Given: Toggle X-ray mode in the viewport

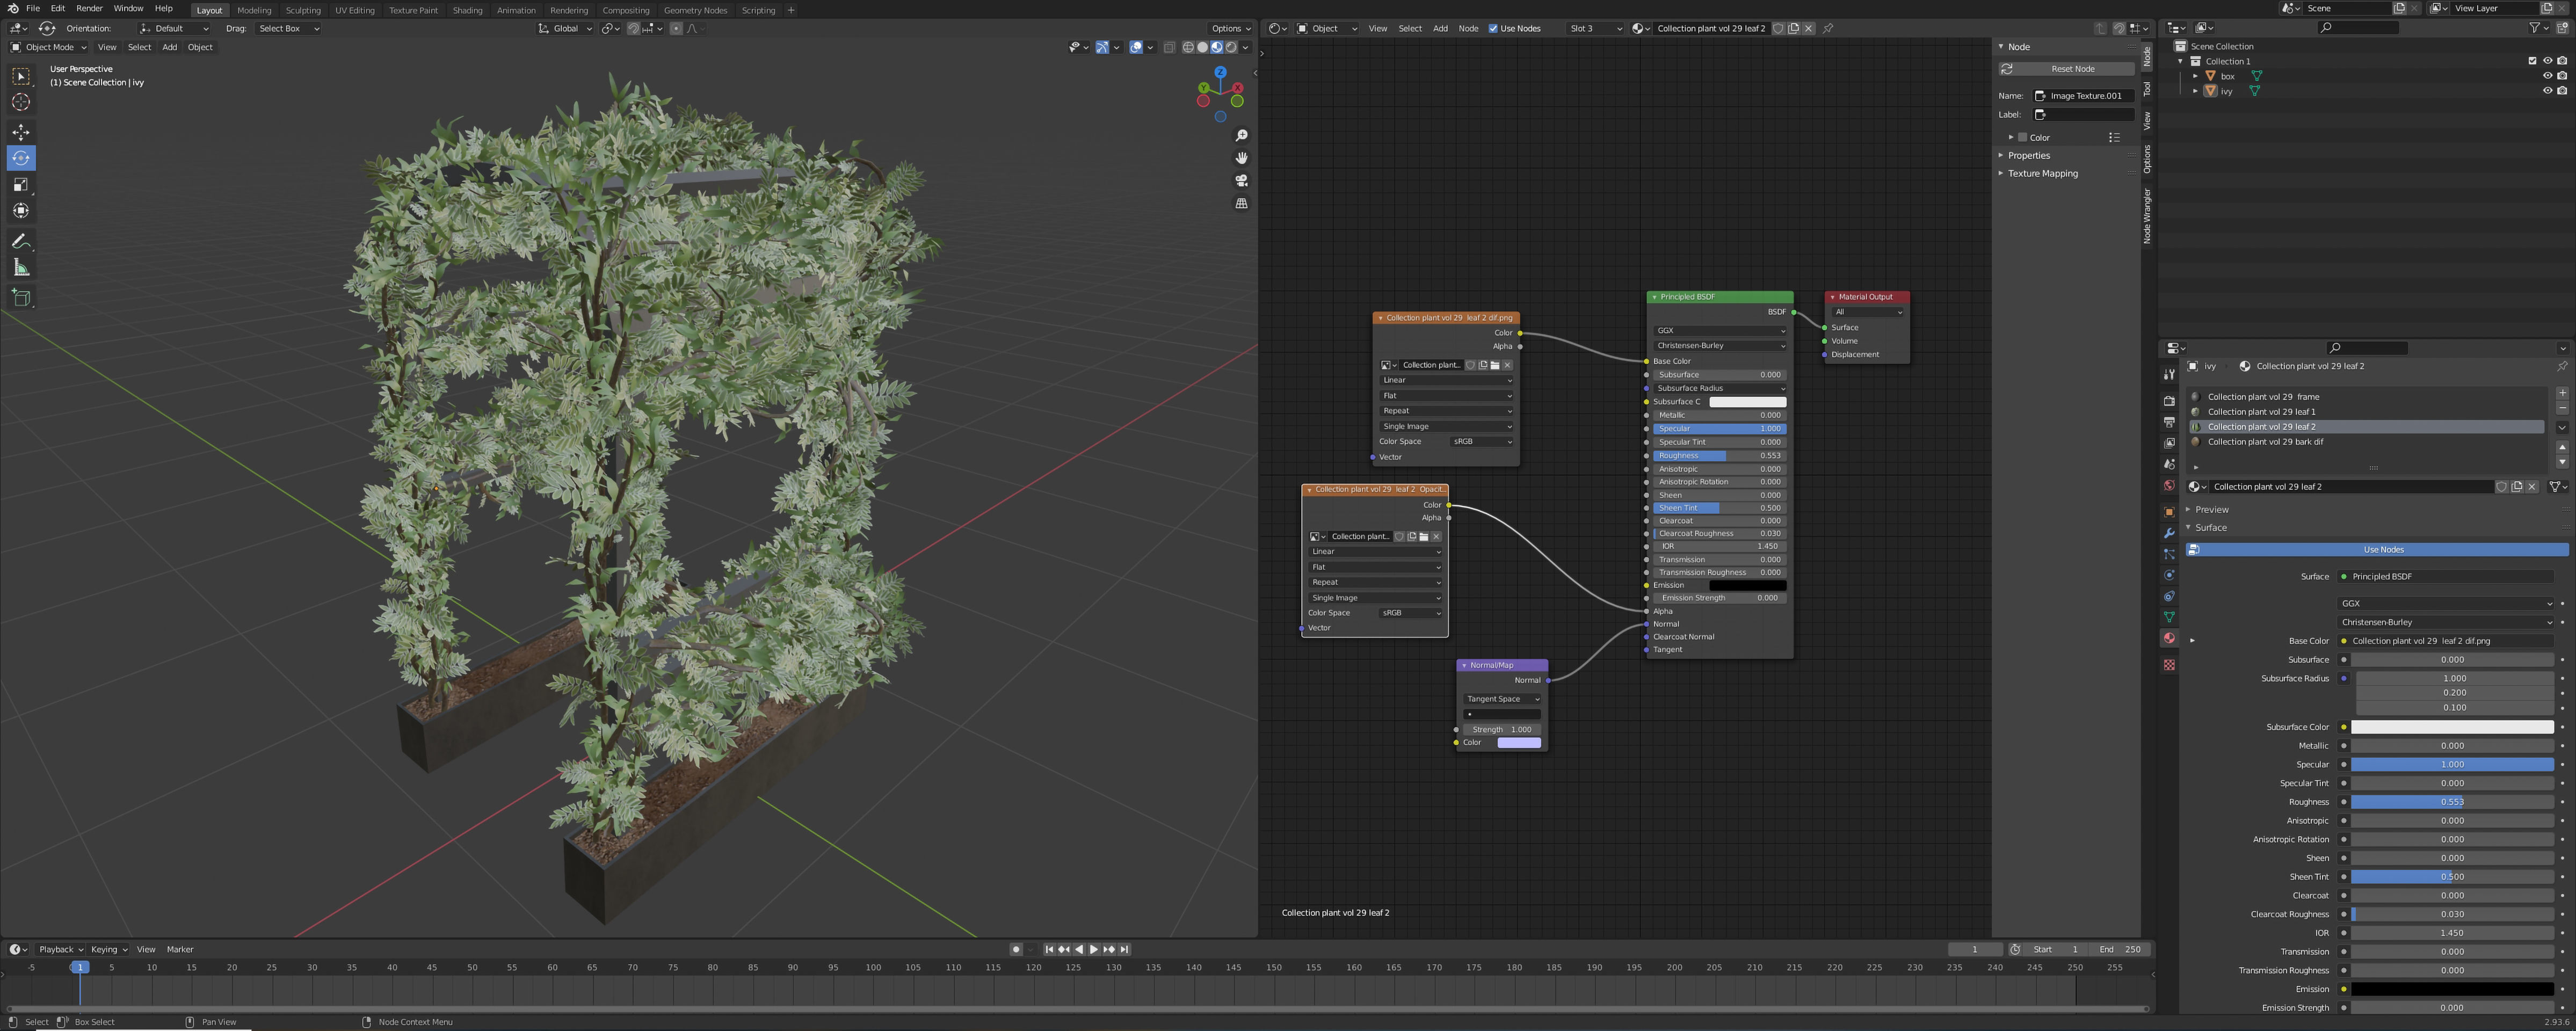Looking at the screenshot, I should coord(1169,47).
